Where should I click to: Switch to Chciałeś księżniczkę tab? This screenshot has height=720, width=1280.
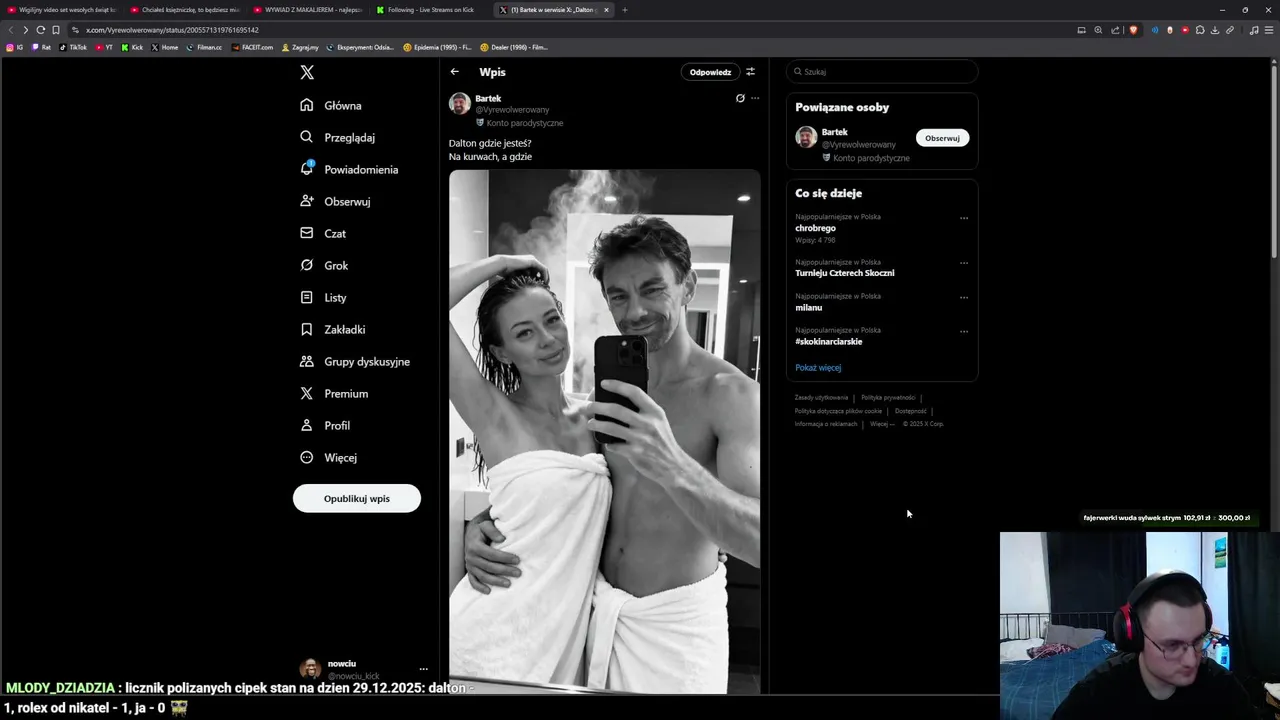185,10
